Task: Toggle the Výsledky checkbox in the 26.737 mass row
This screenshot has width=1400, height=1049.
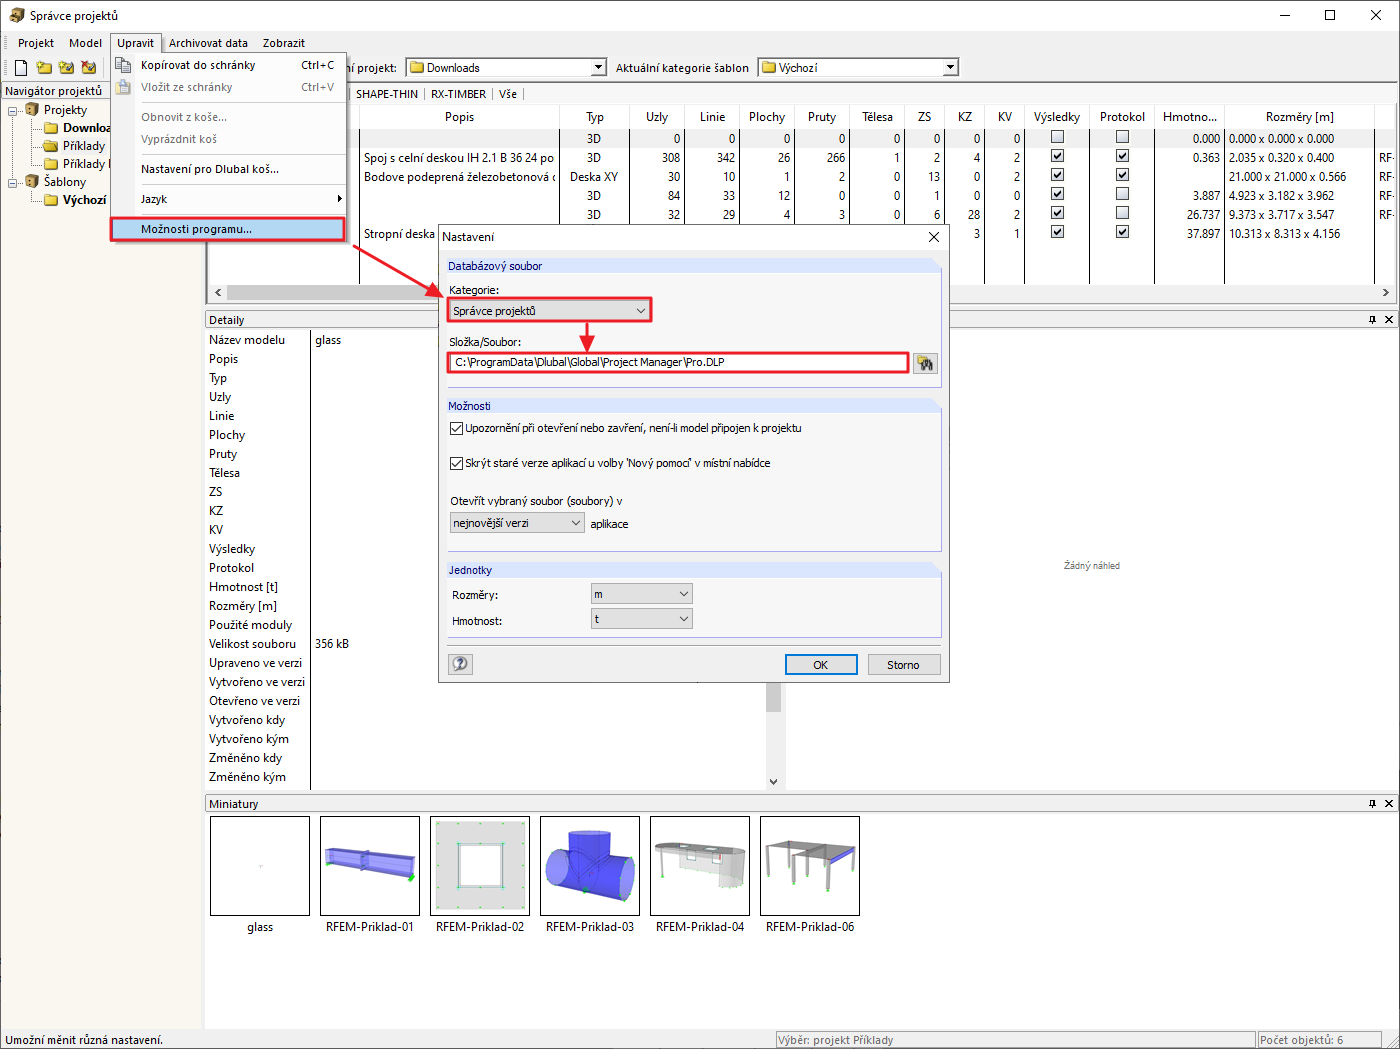Action: (1057, 213)
